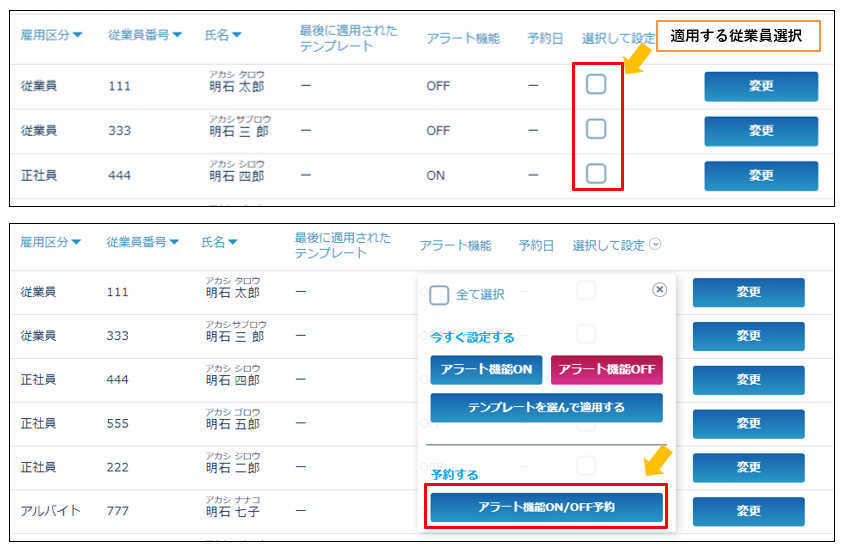Image resolution: width=842 pixels, height=549 pixels.
Task: Click 変更 for employee 444 in upper table
Action: tap(761, 176)
